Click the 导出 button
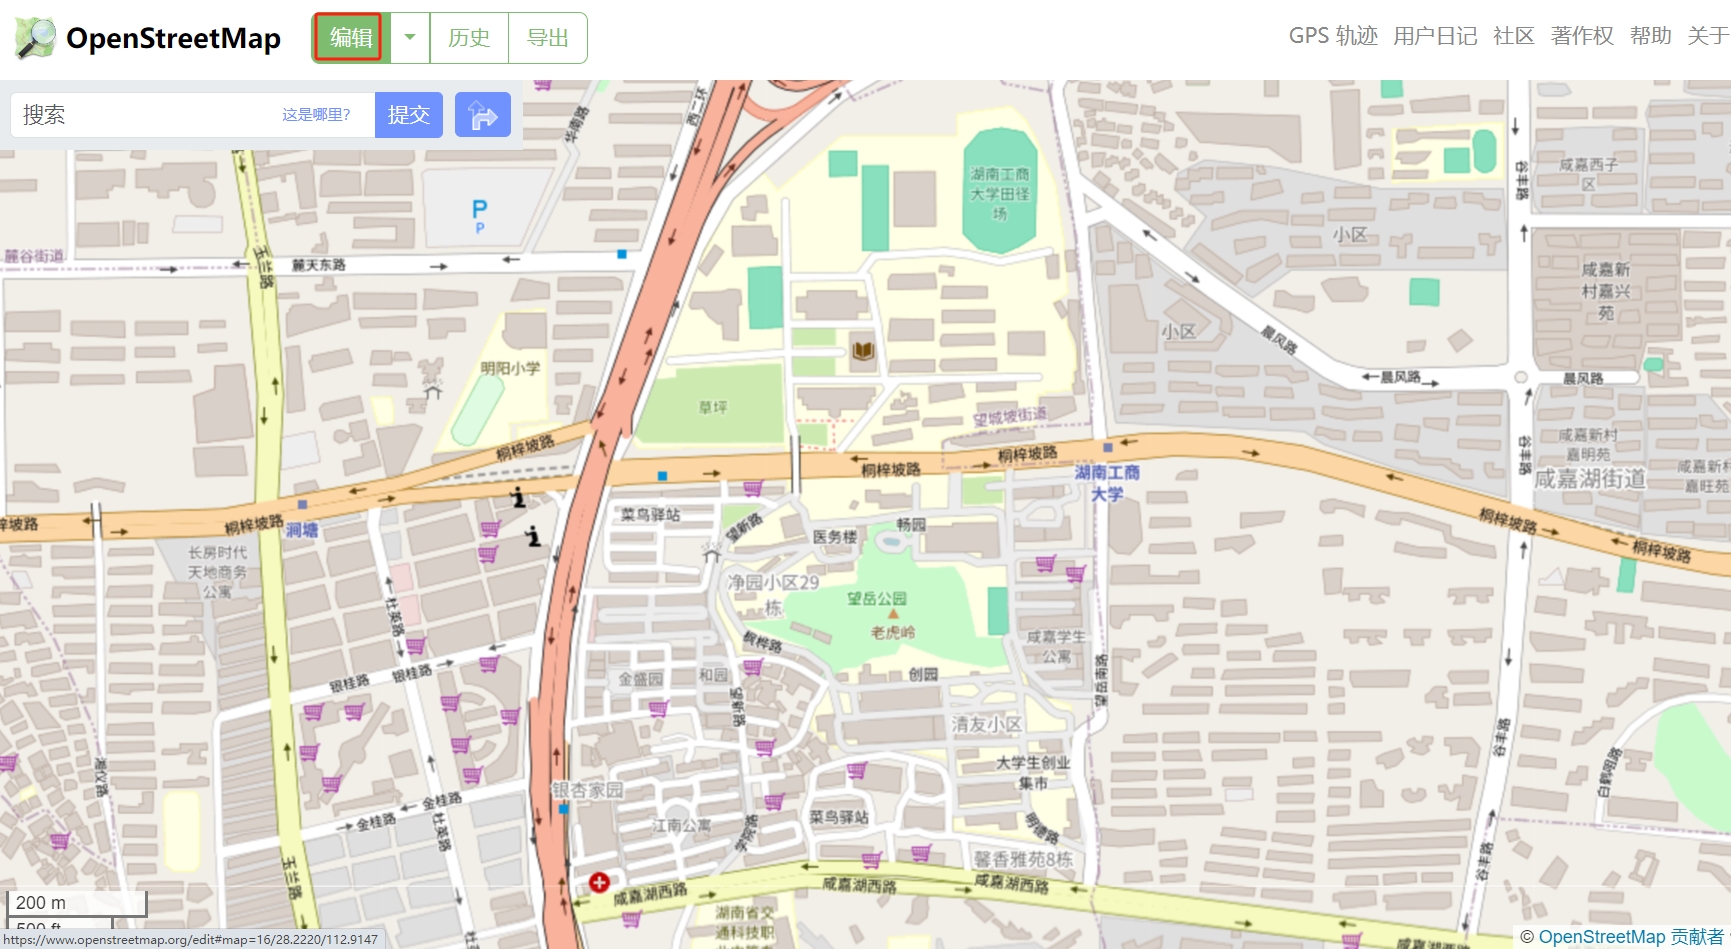 coord(546,38)
